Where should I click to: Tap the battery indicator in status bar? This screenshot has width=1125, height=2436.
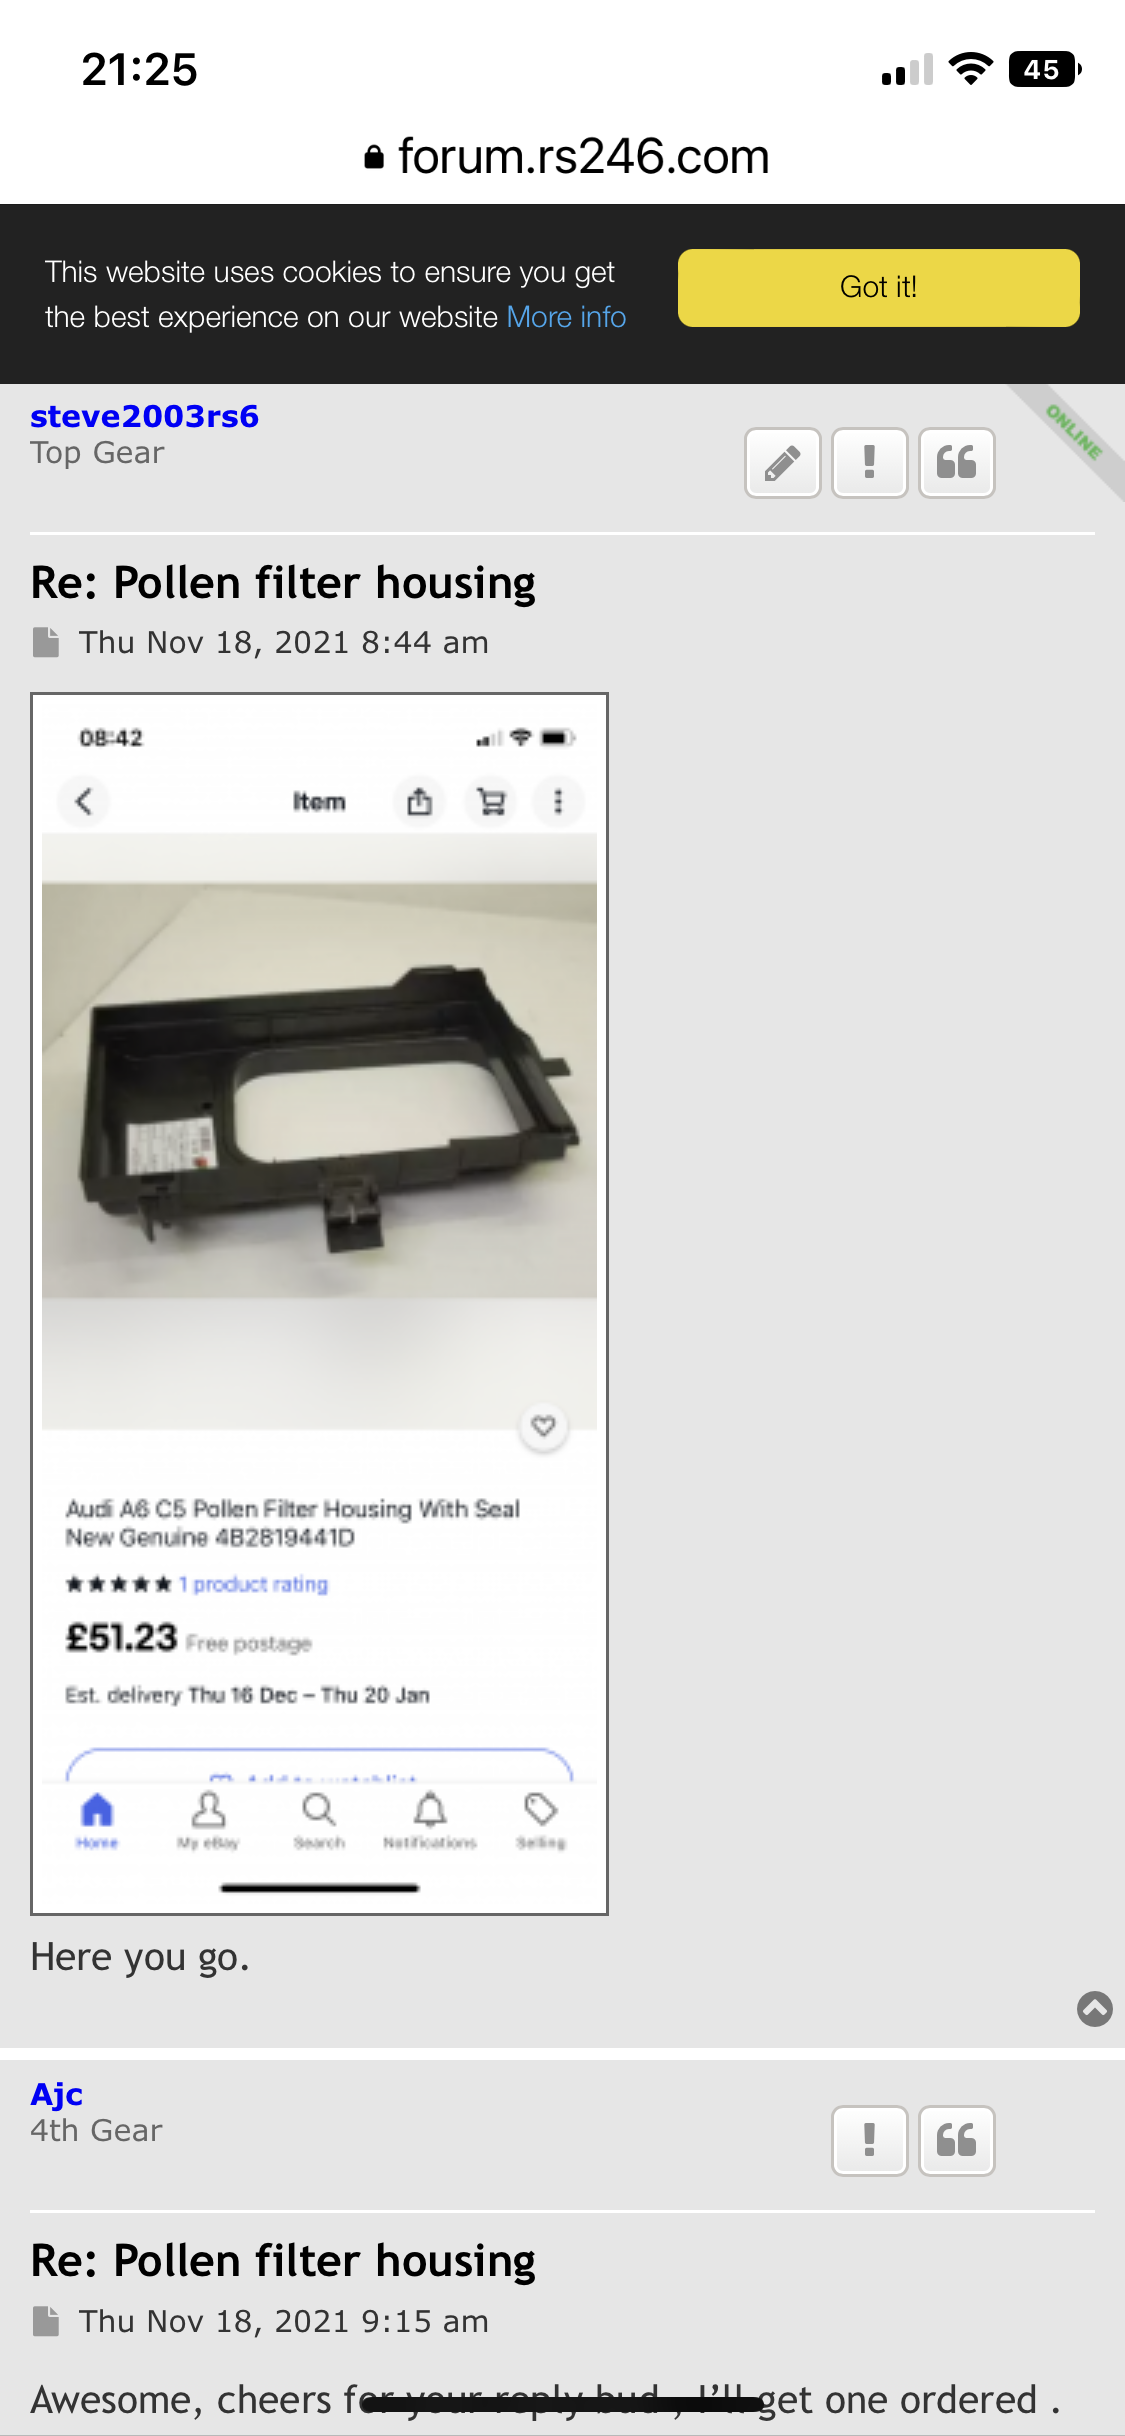(x=1044, y=70)
